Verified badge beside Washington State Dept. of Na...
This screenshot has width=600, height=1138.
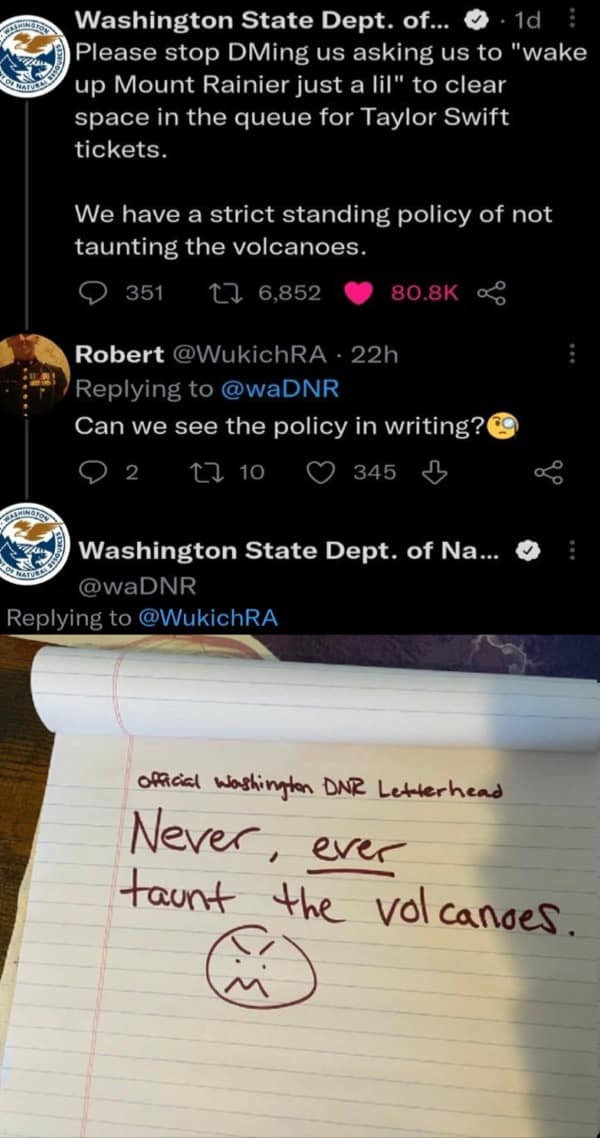pyautogui.click(x=526, y=552)
